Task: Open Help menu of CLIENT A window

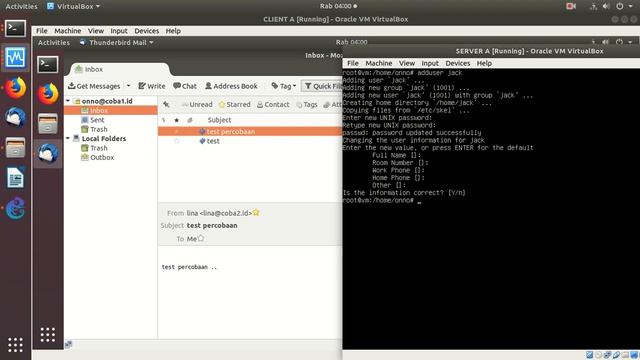Action: pos(173,31)
